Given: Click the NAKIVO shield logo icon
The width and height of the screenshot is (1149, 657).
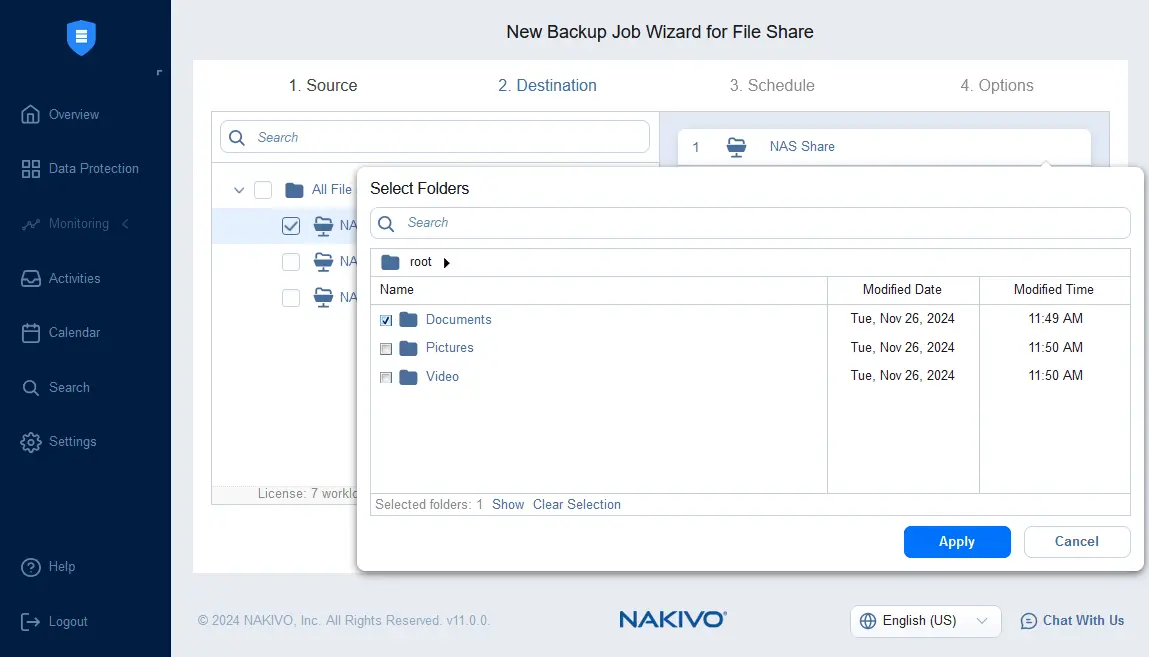Looking at the screenshot, I should (x=81, y=37).
